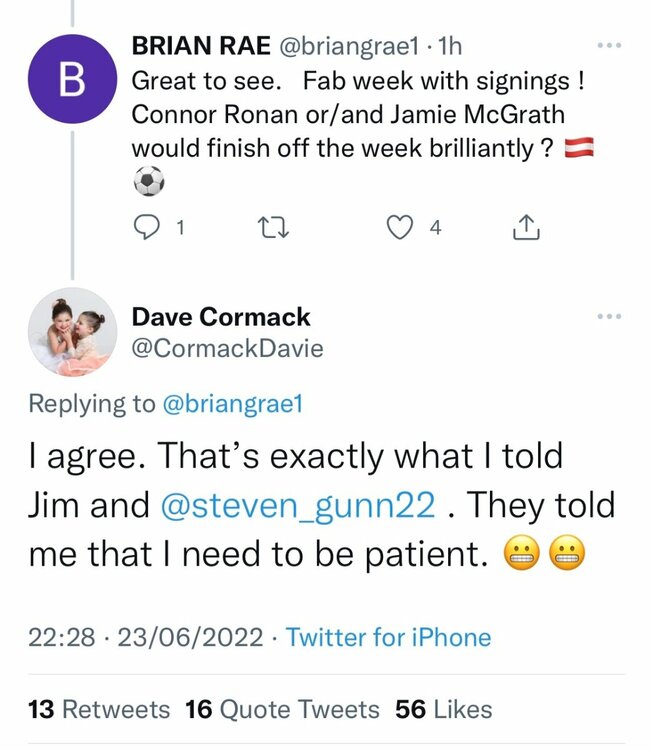Open Dave Cormack's display name
Screen dimensions: 653x750
(221, 318)
